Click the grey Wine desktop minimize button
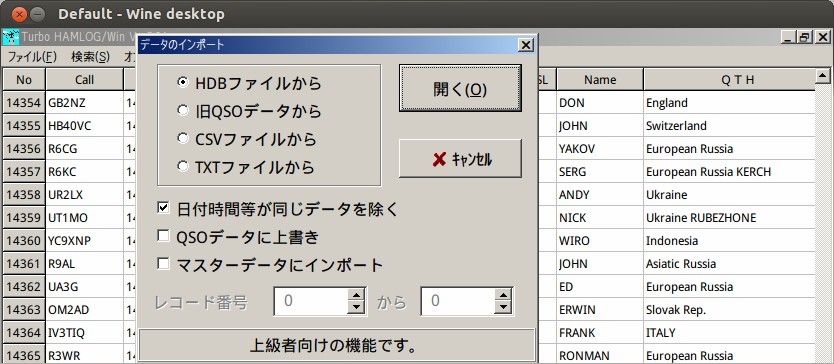Screen dimensions: 834x364 [37, 14]
